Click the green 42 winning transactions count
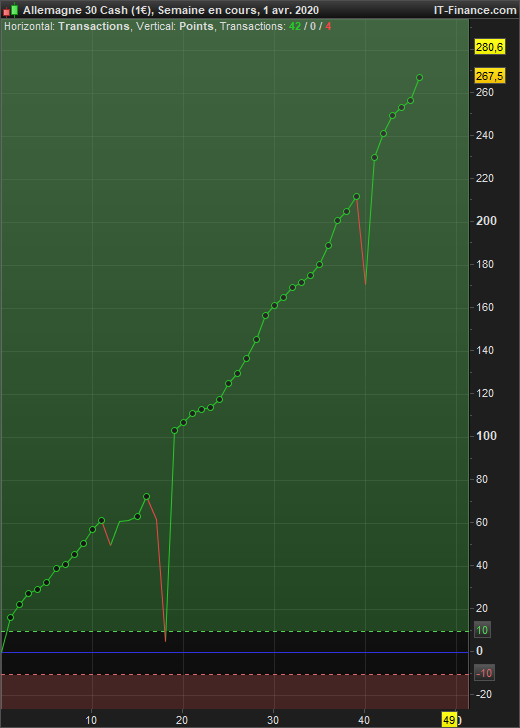 (294, 26)
